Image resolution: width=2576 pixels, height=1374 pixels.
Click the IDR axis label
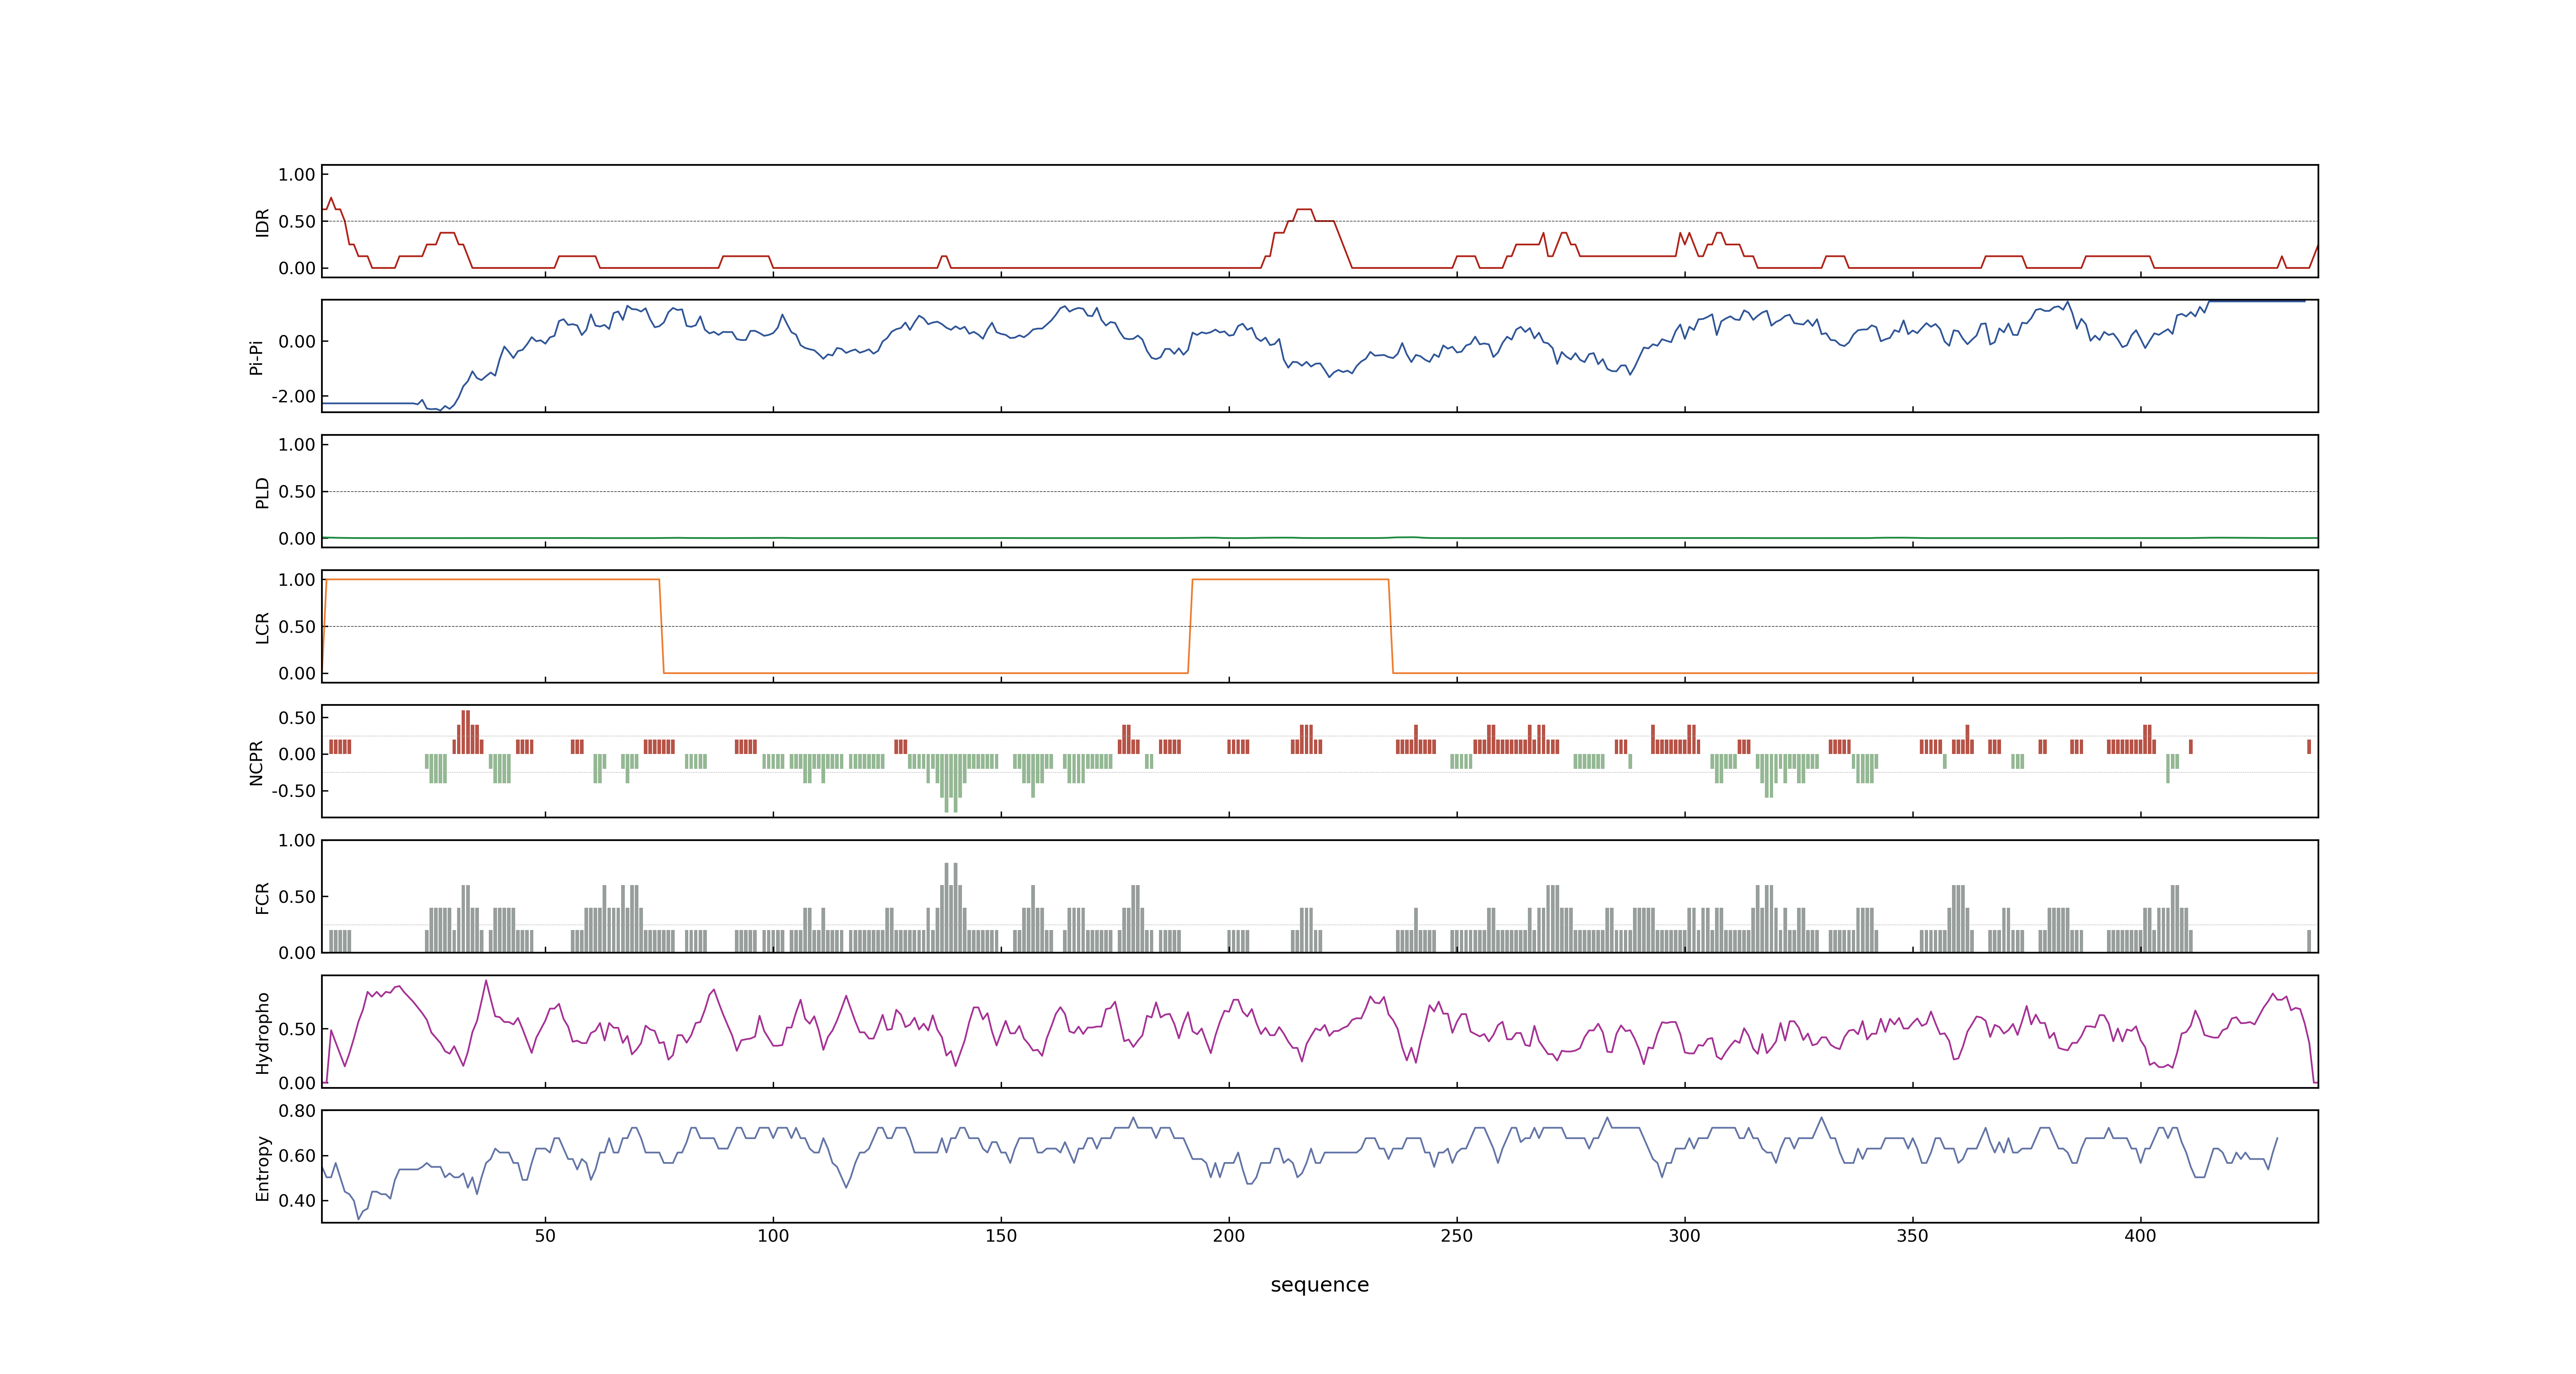[262, 222]
